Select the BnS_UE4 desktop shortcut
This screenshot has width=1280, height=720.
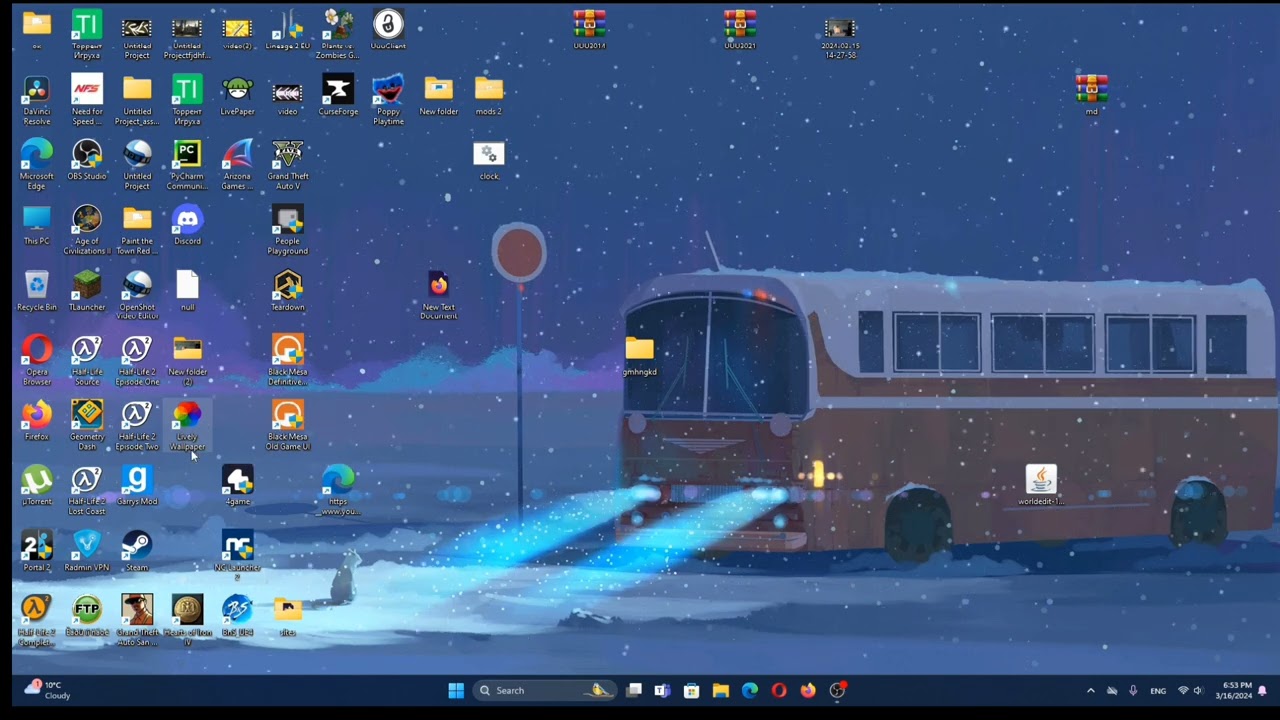[x=237, y=617]
